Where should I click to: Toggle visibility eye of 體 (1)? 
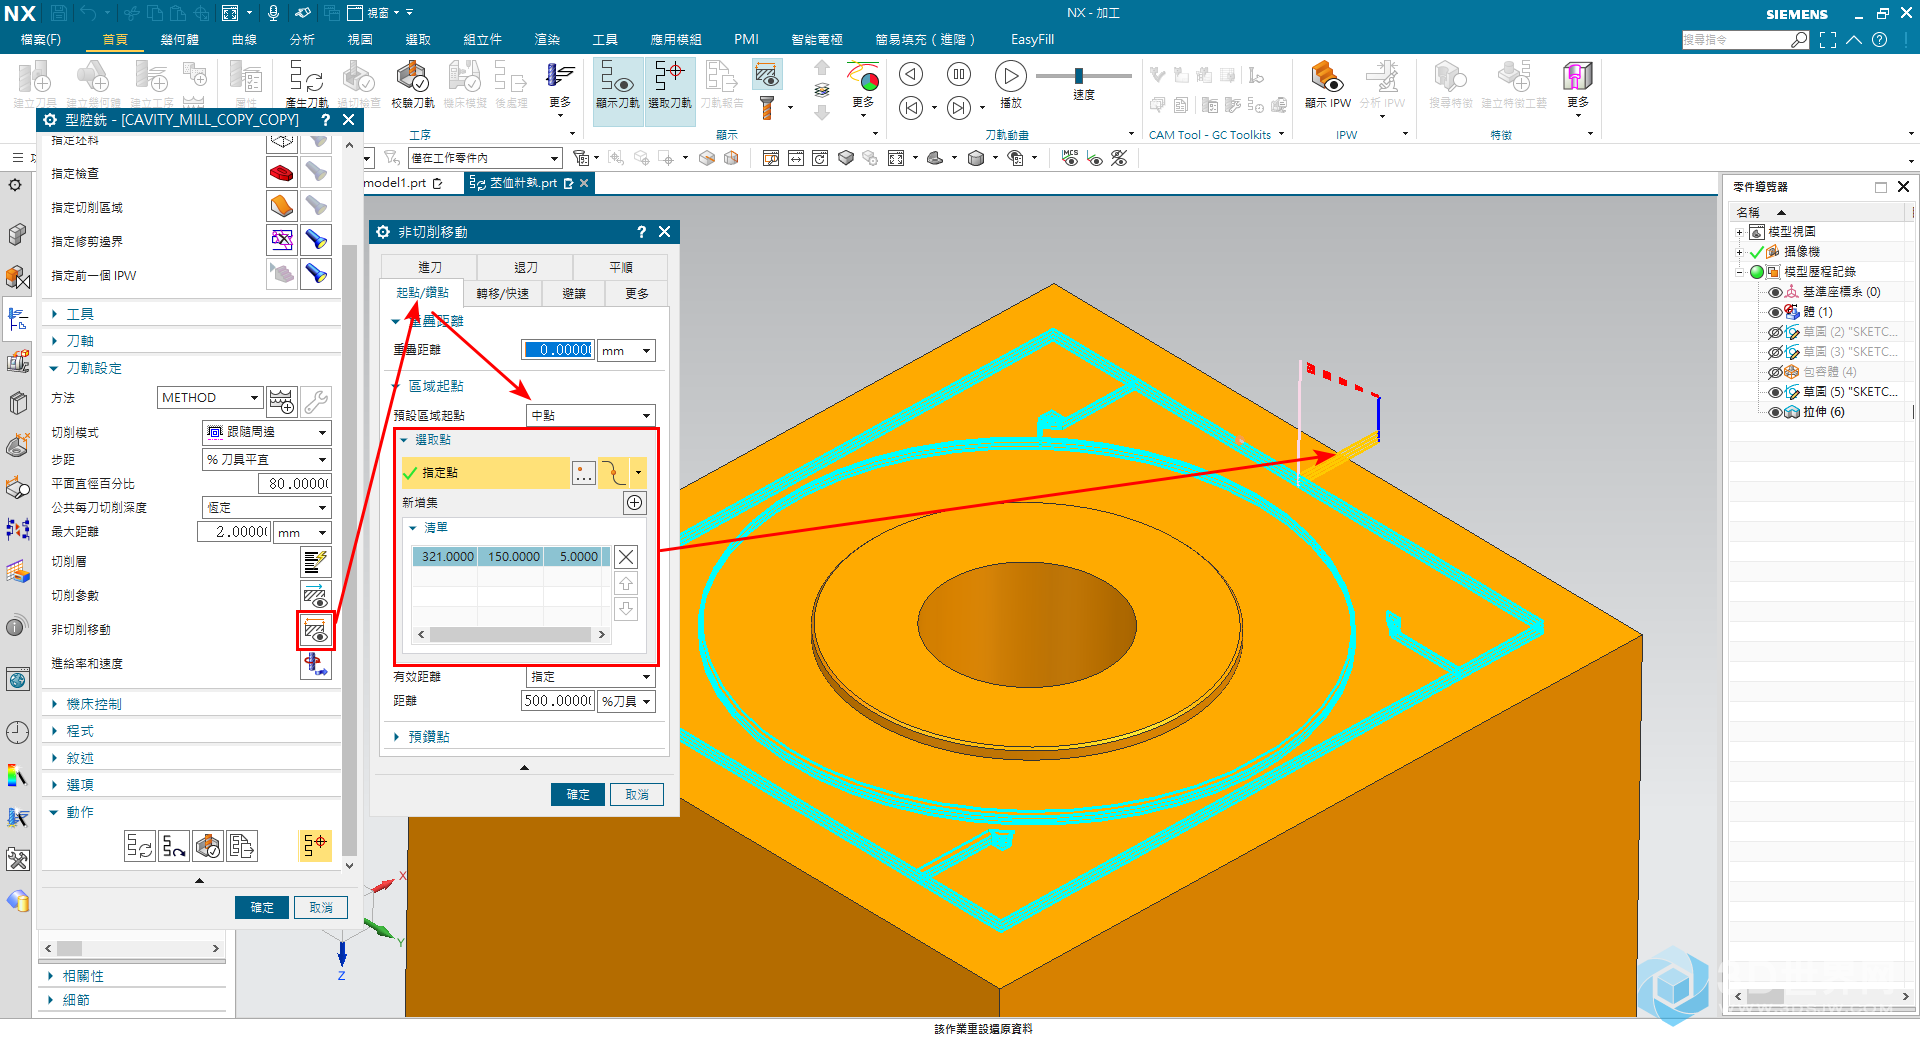click(x=1775, y=312)
